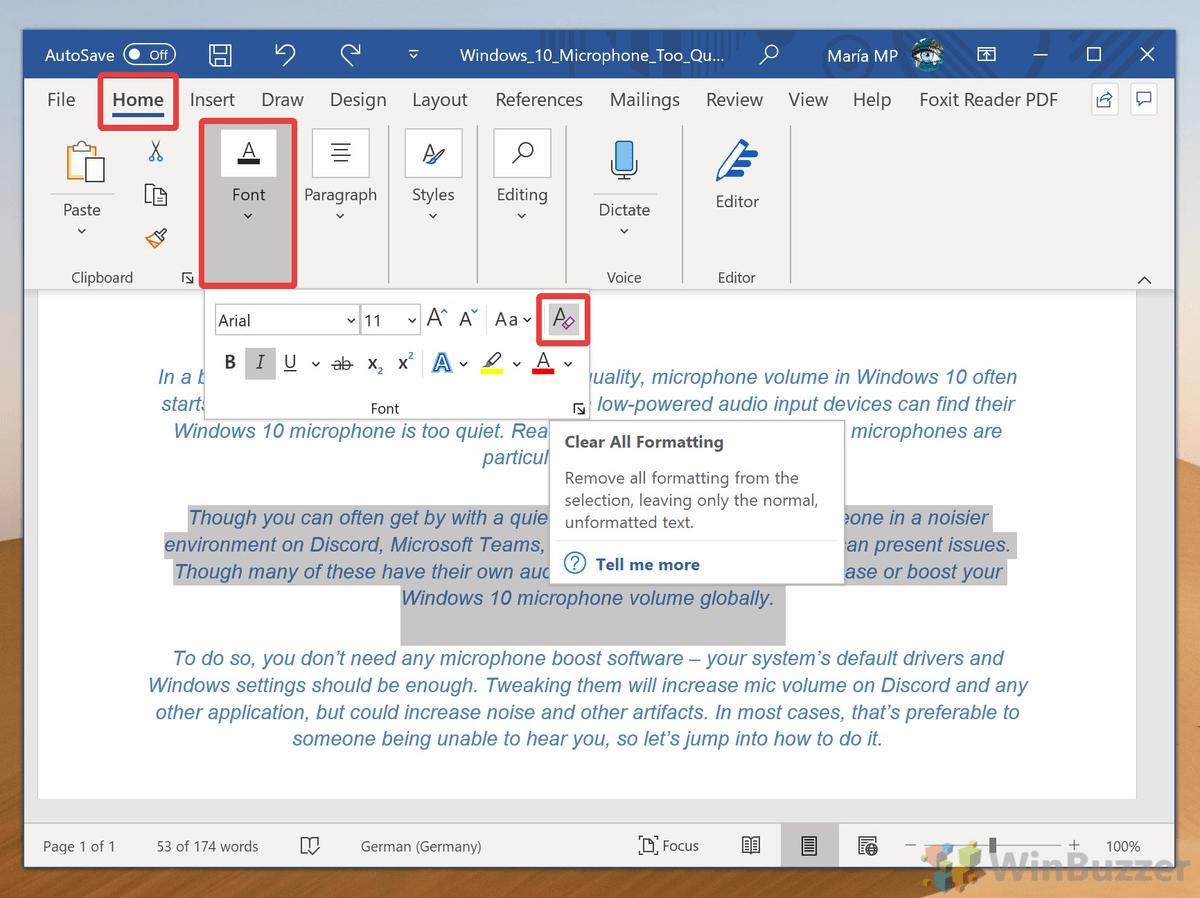Open the Insert ribbon tab
This screenshot has width=1200, height=898.
coord(212,100)
